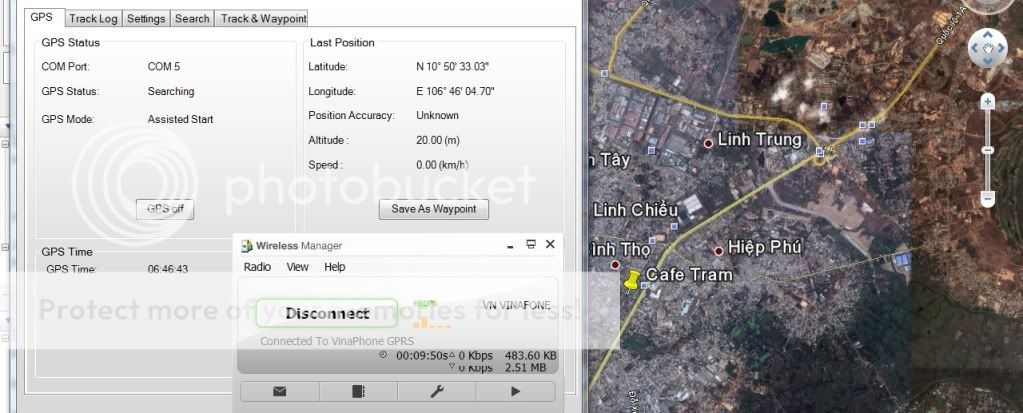Open the phonebook icon in Wireless Manager
This screenshot has height=413, width=1023.
click(x=358, y=391)
